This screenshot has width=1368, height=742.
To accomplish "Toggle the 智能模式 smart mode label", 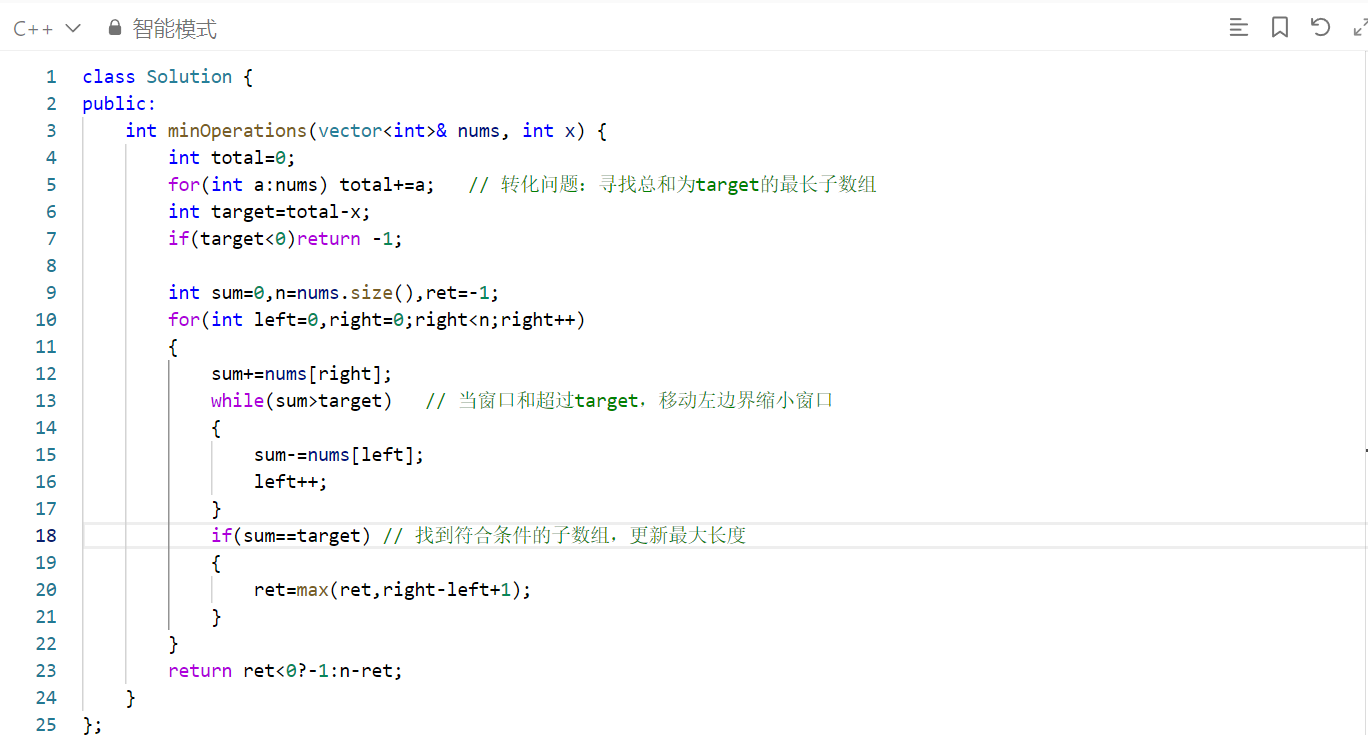I will 174,29.
